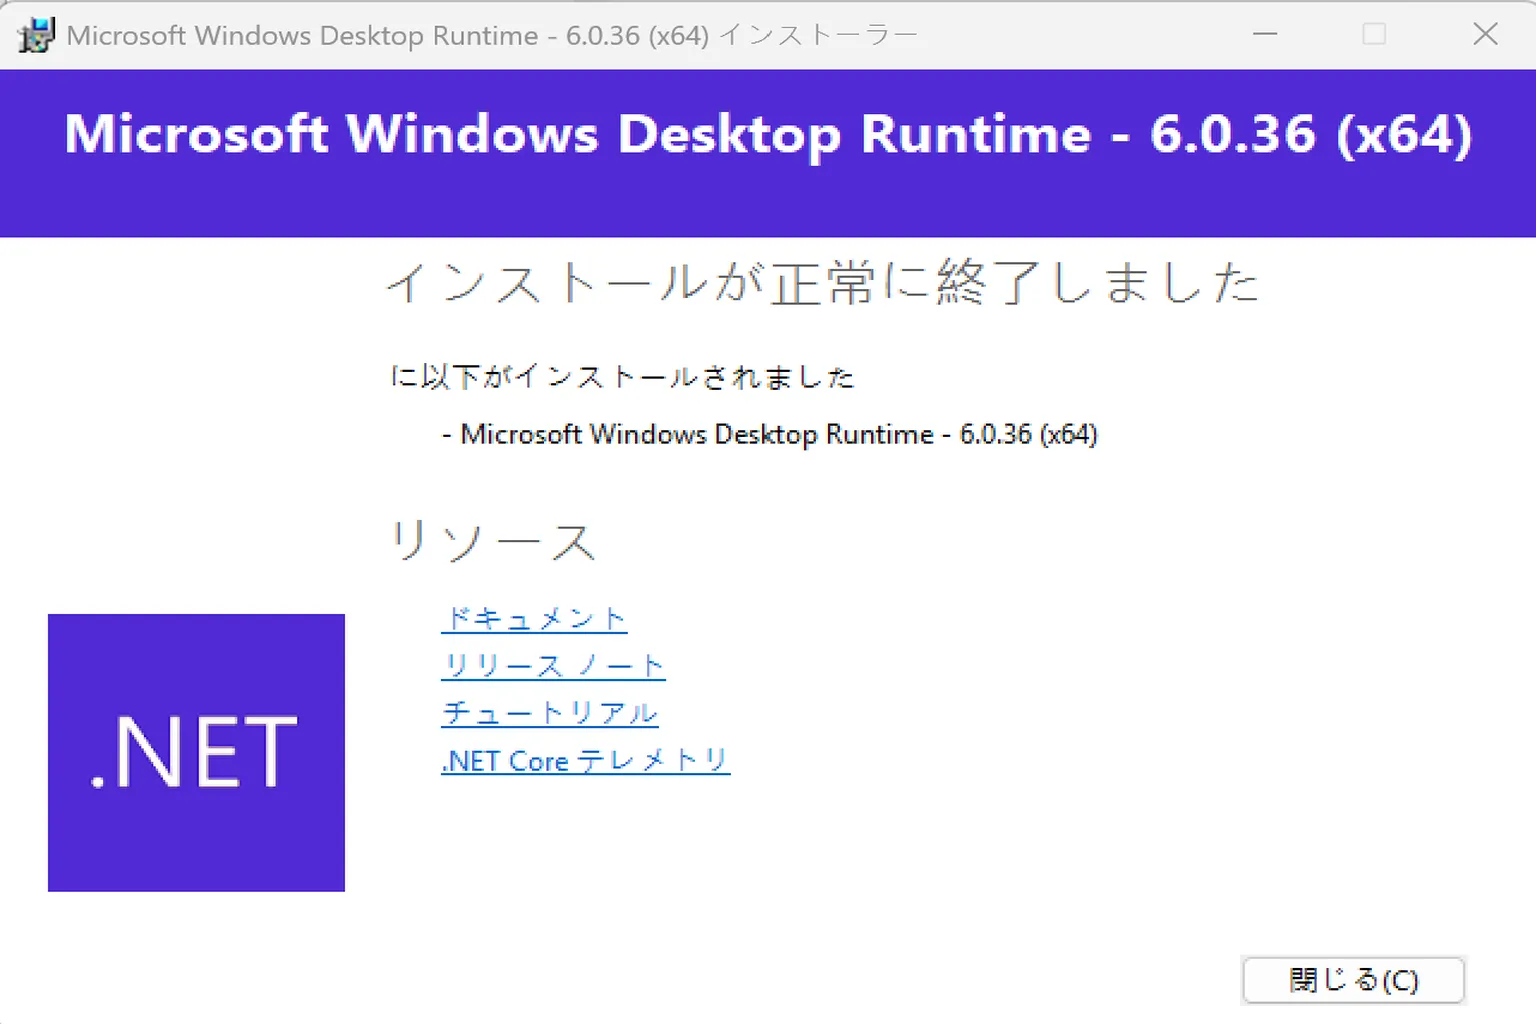This screenshot has width=1536, height=1024.
Task: Click the リソース heading
Action: coord(492,541)
